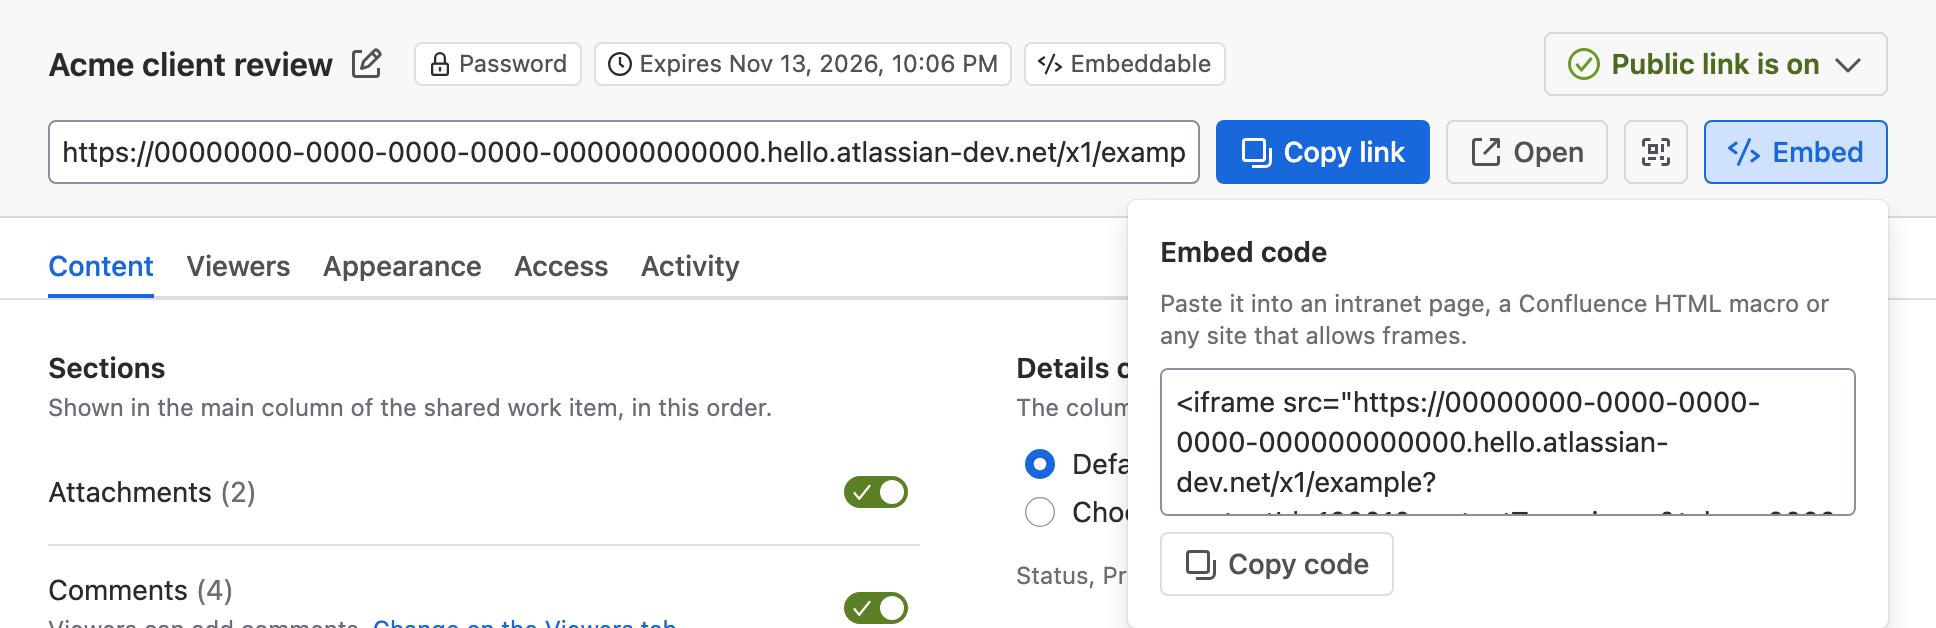The height and width of the screenshot is (628, 1936).
Task: Switch to the Activity tab
Action: coord(690,266)
